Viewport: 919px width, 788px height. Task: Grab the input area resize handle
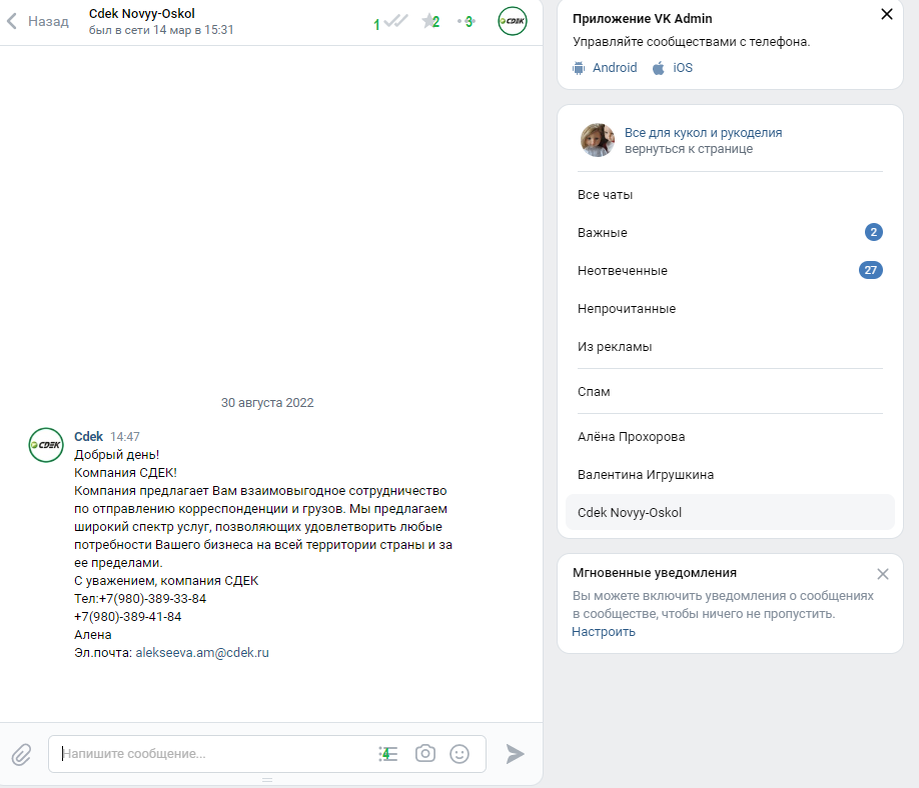267,780
